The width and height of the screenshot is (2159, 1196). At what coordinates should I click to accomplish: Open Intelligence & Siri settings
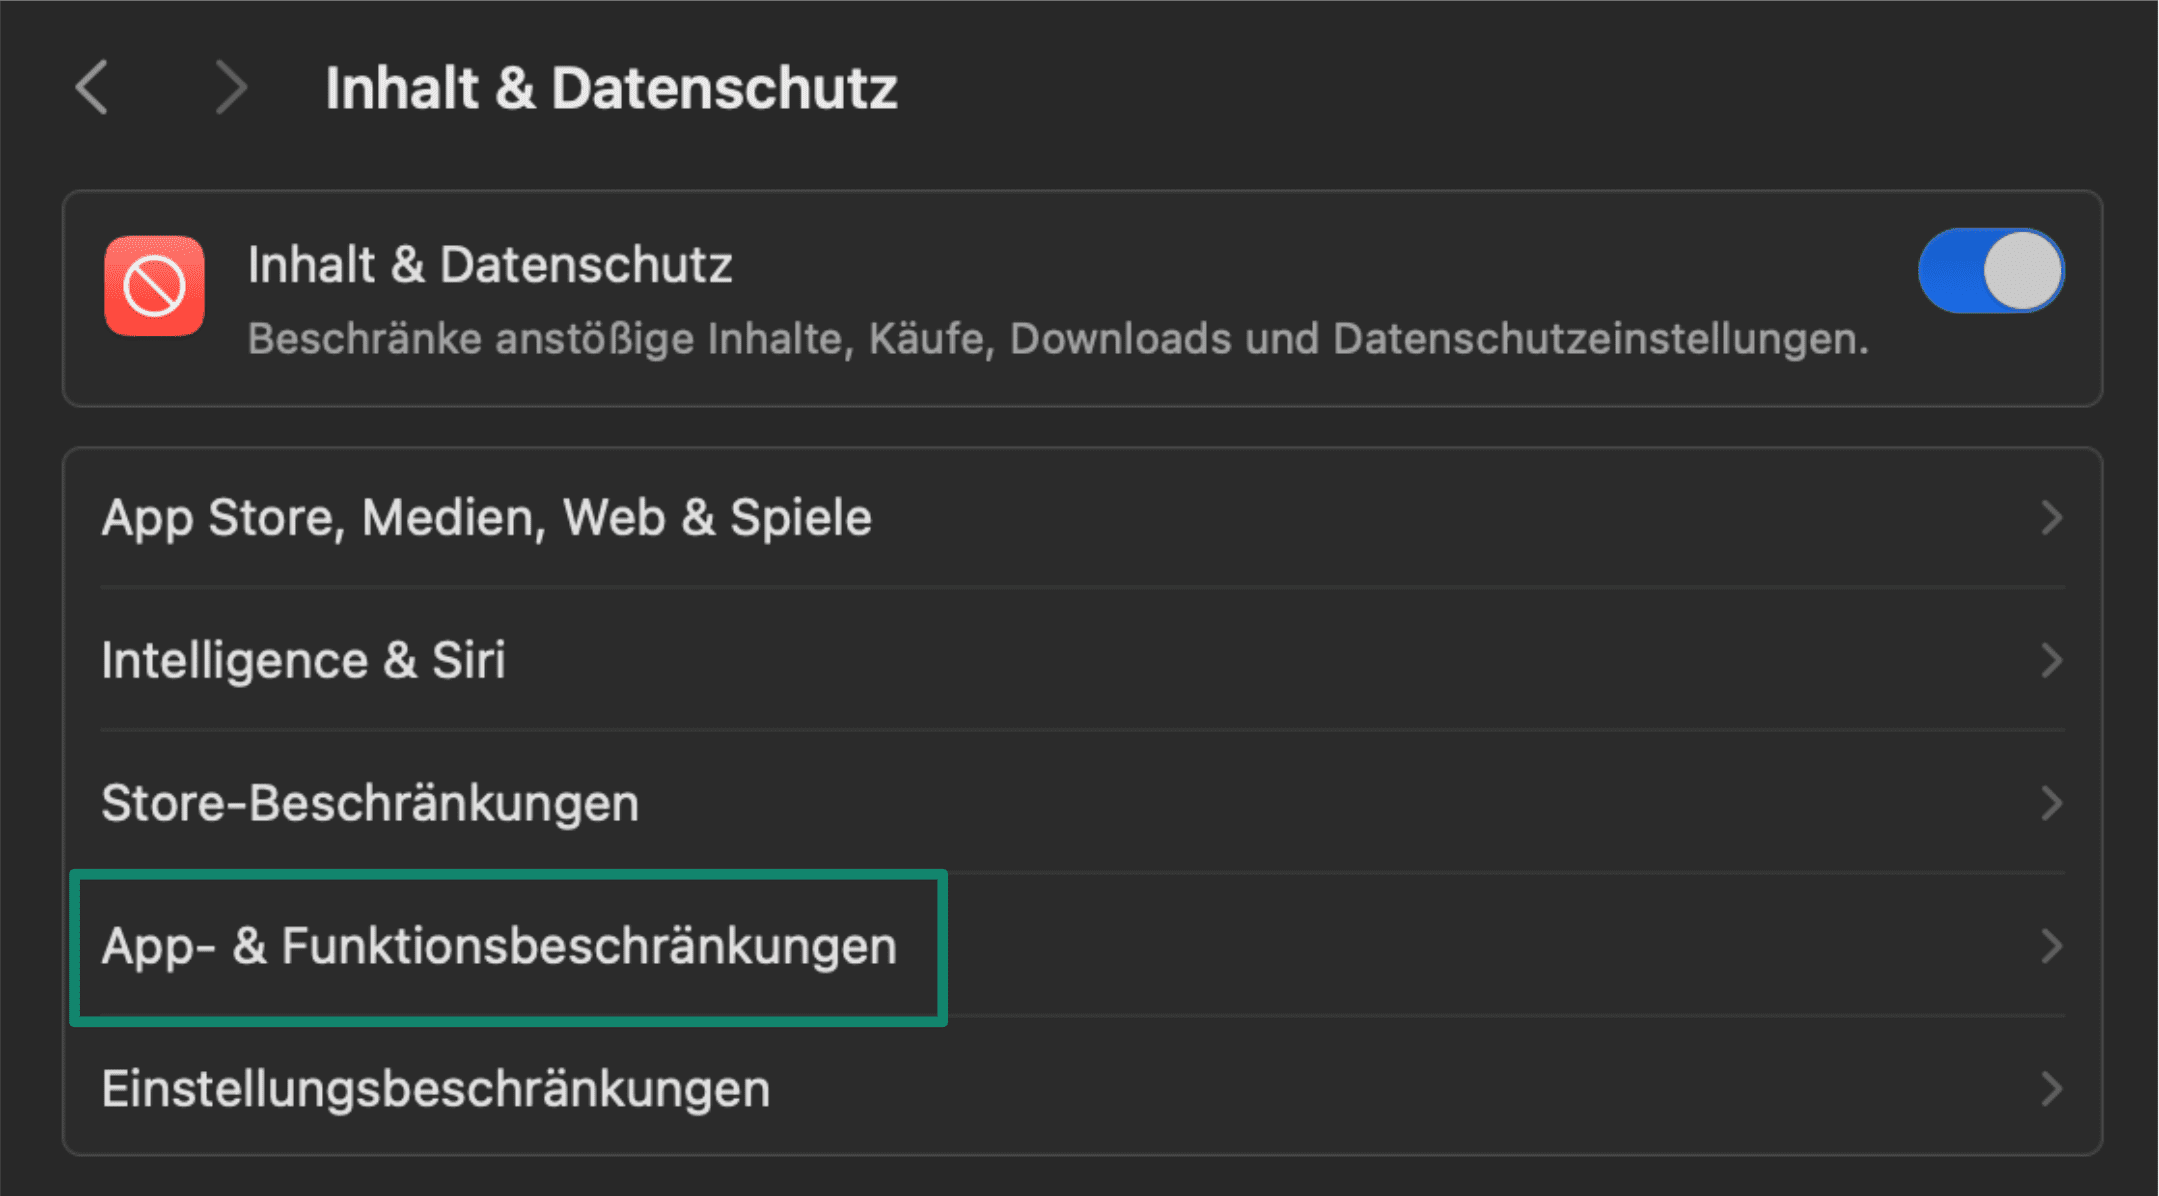pyautogui.click(x=304, y=661)
